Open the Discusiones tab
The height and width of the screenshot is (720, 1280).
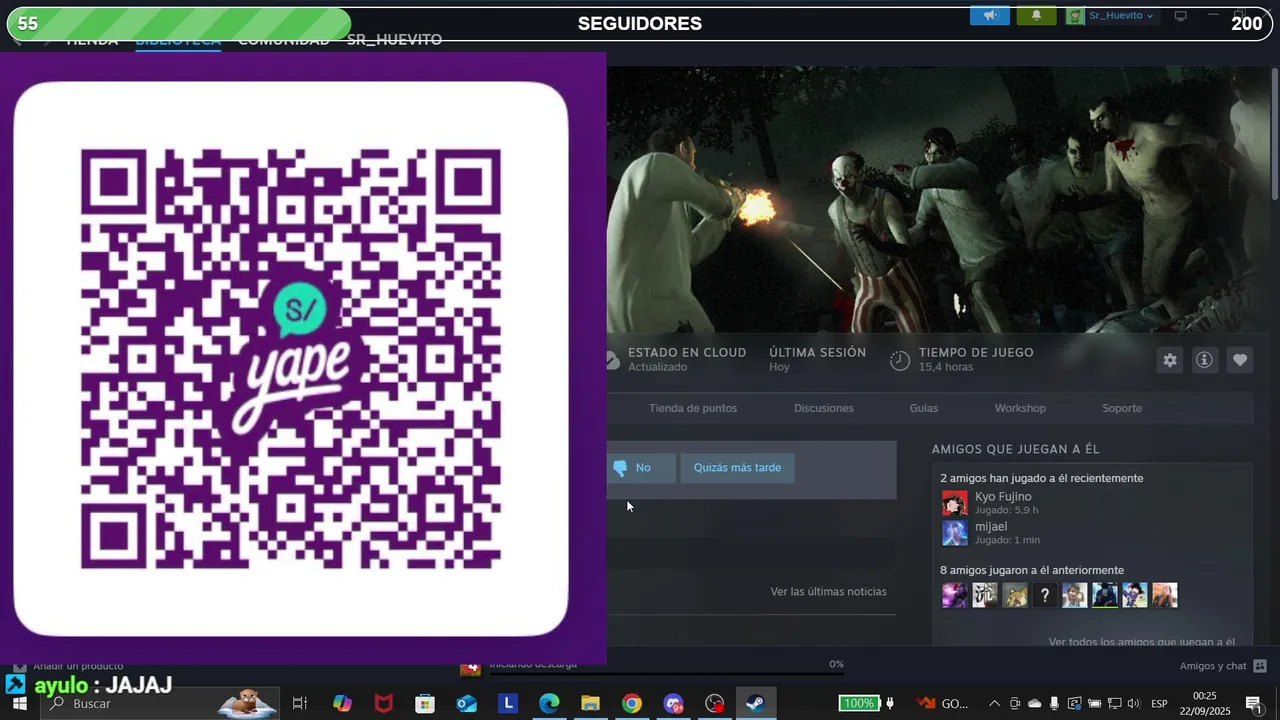(824, 408)
